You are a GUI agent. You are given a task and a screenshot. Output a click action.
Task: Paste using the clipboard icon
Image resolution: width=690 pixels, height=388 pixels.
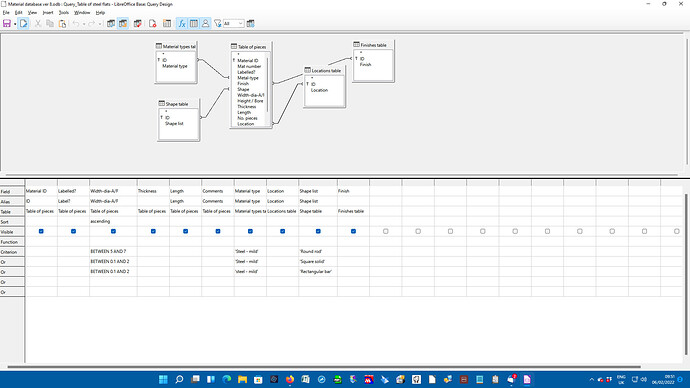[62, 23]
